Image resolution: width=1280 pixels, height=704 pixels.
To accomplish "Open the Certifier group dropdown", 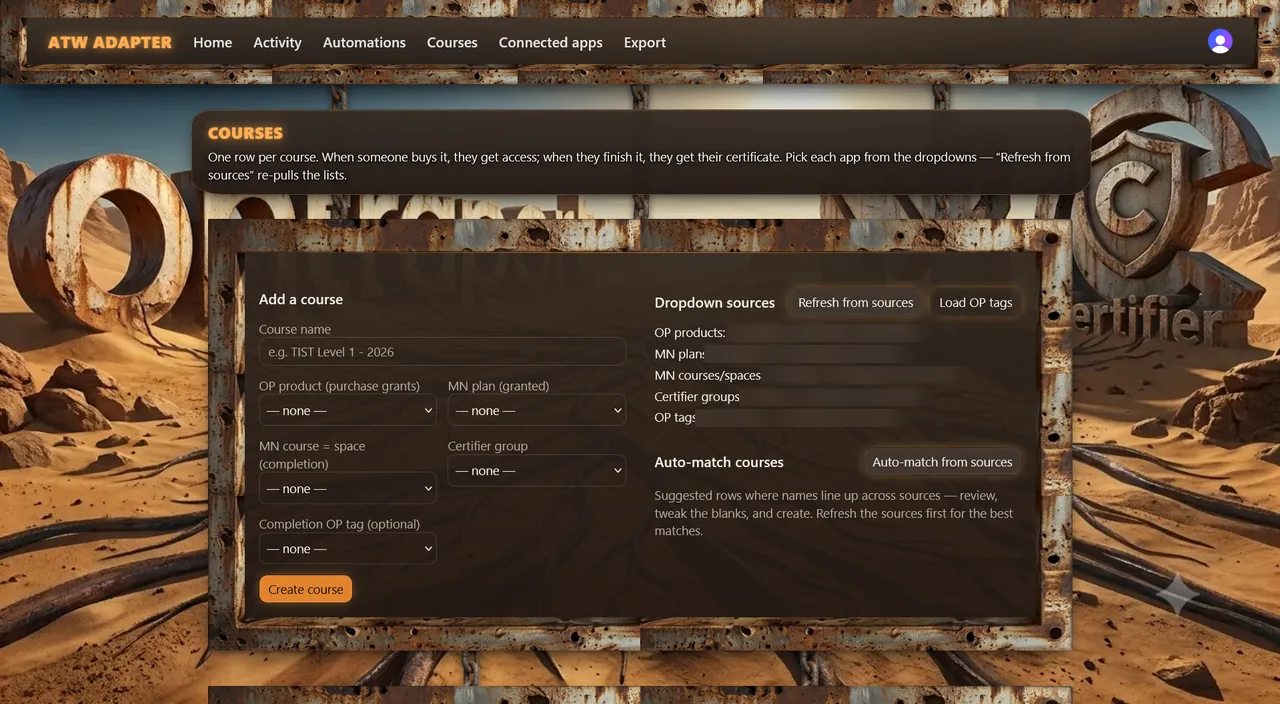I will pos(537,470).
